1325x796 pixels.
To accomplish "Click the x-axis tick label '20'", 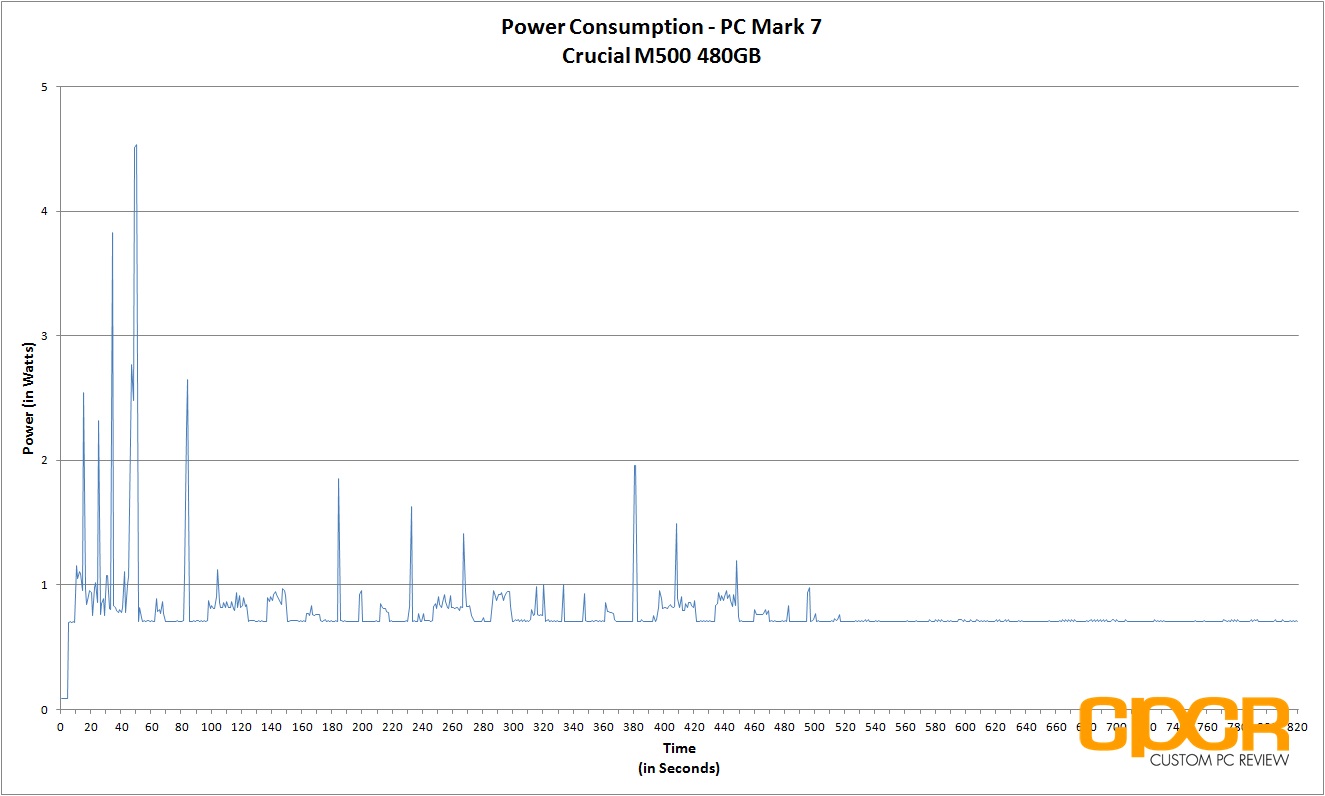I will pos(91,727).
